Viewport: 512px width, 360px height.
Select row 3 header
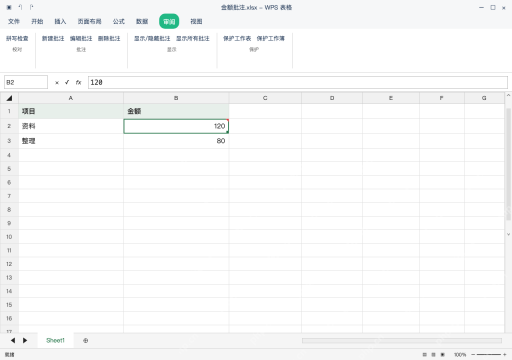click(9, 141)
